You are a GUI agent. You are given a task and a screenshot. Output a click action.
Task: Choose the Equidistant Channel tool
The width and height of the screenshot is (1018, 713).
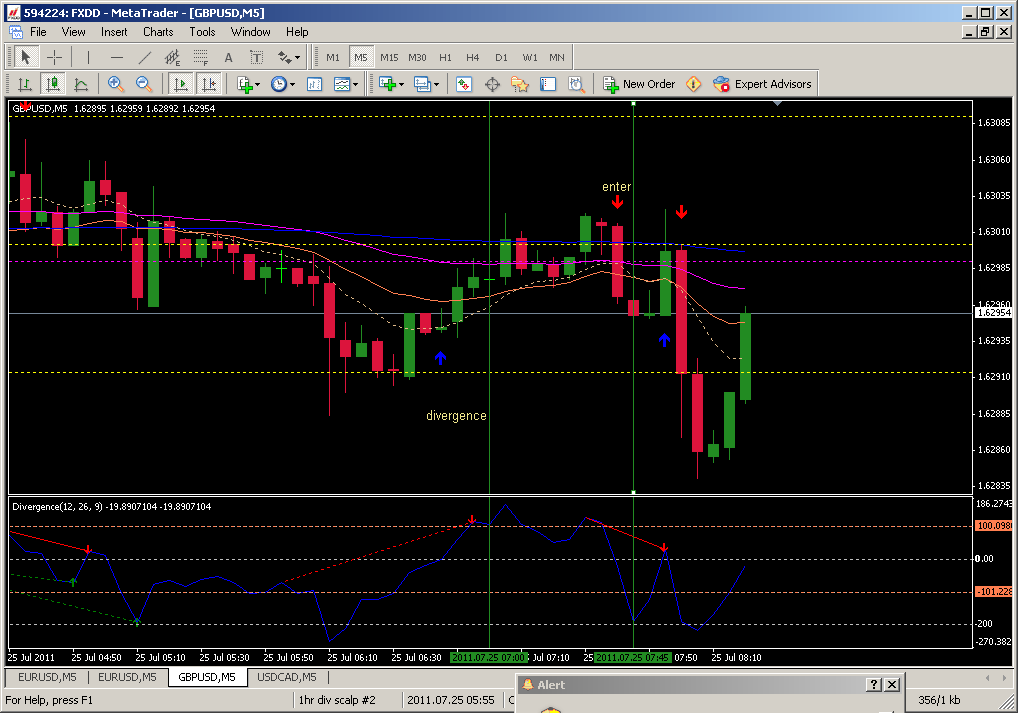(172, 57)
